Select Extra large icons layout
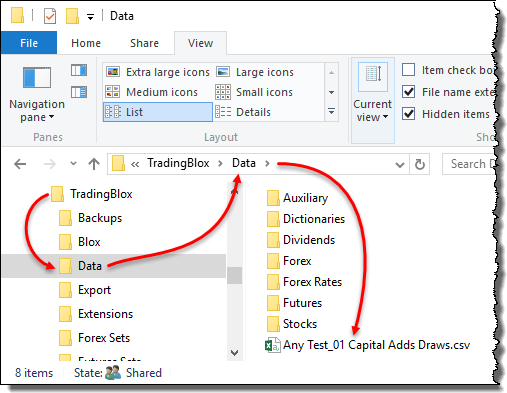507x393 pixels. pos(158,72)
